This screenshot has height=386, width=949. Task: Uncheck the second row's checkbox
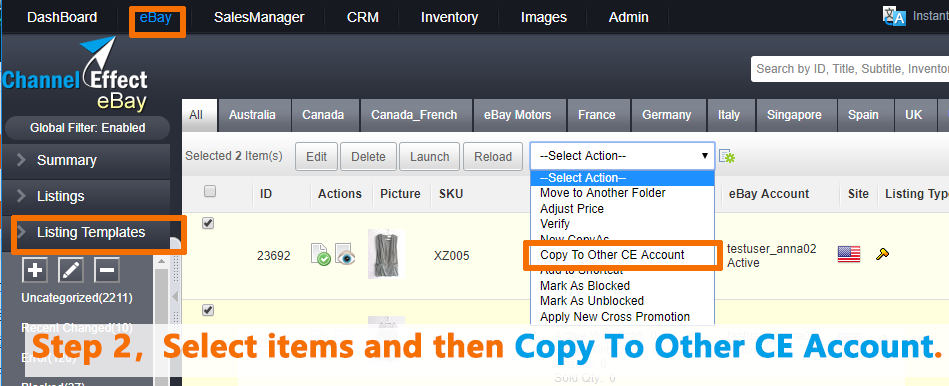pyautogui.click(x=208, y=310)
